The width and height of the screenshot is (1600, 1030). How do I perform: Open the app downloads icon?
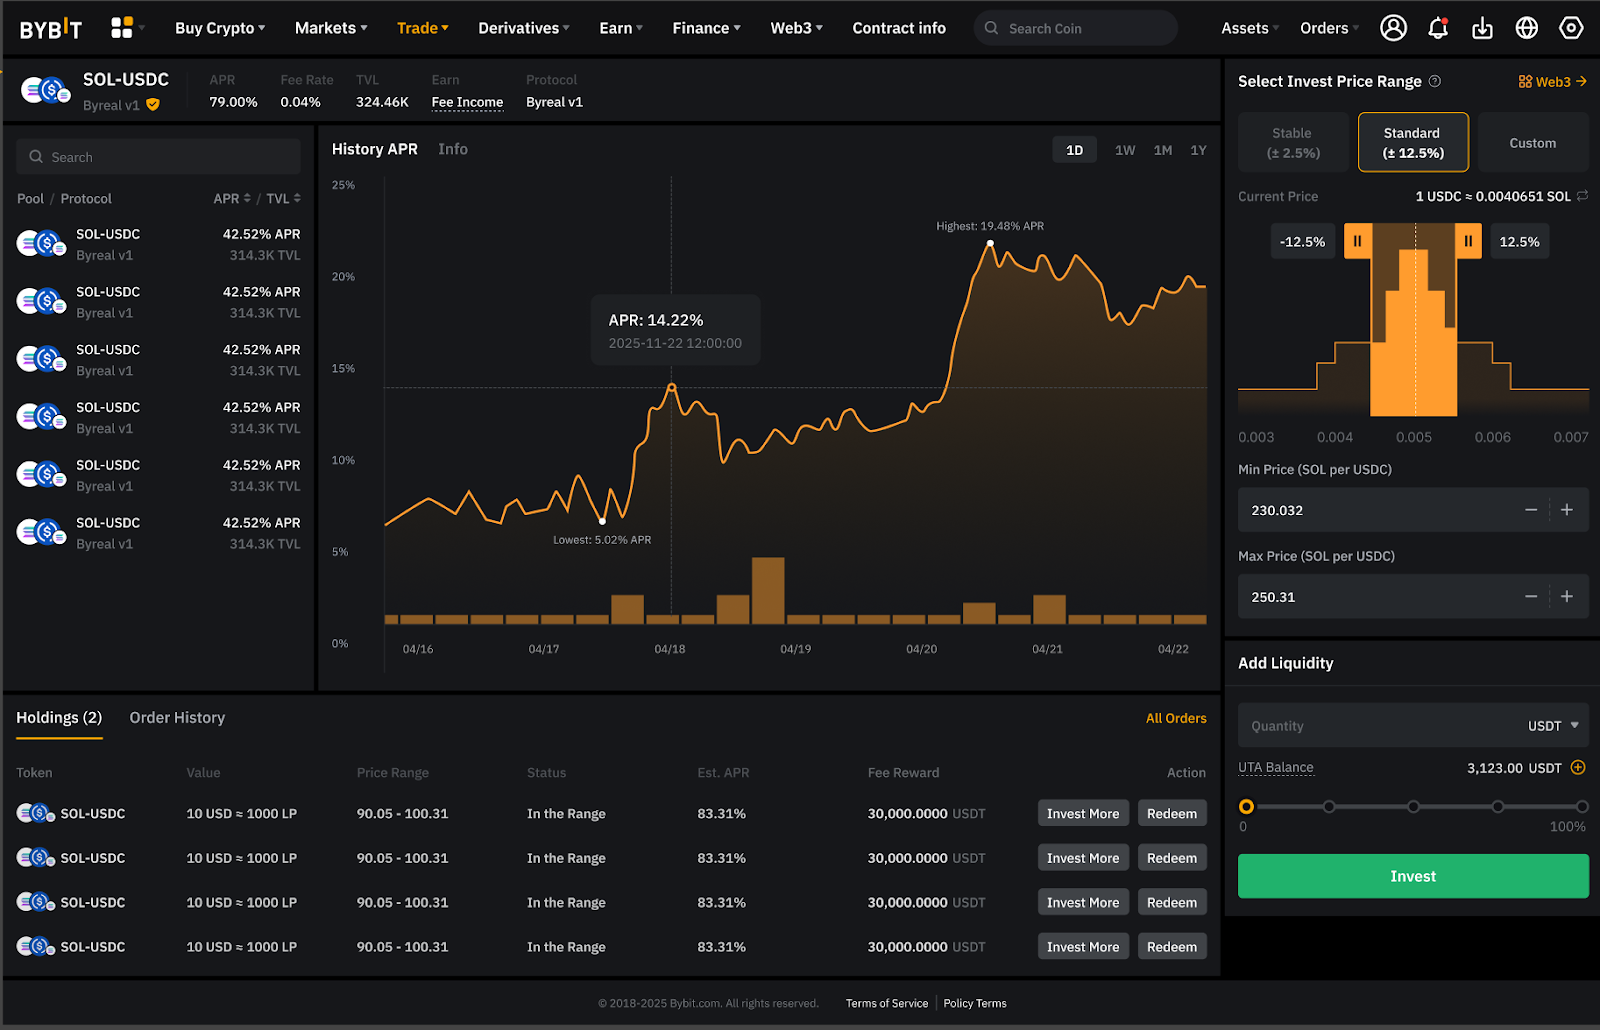[x=1482, y=27]
